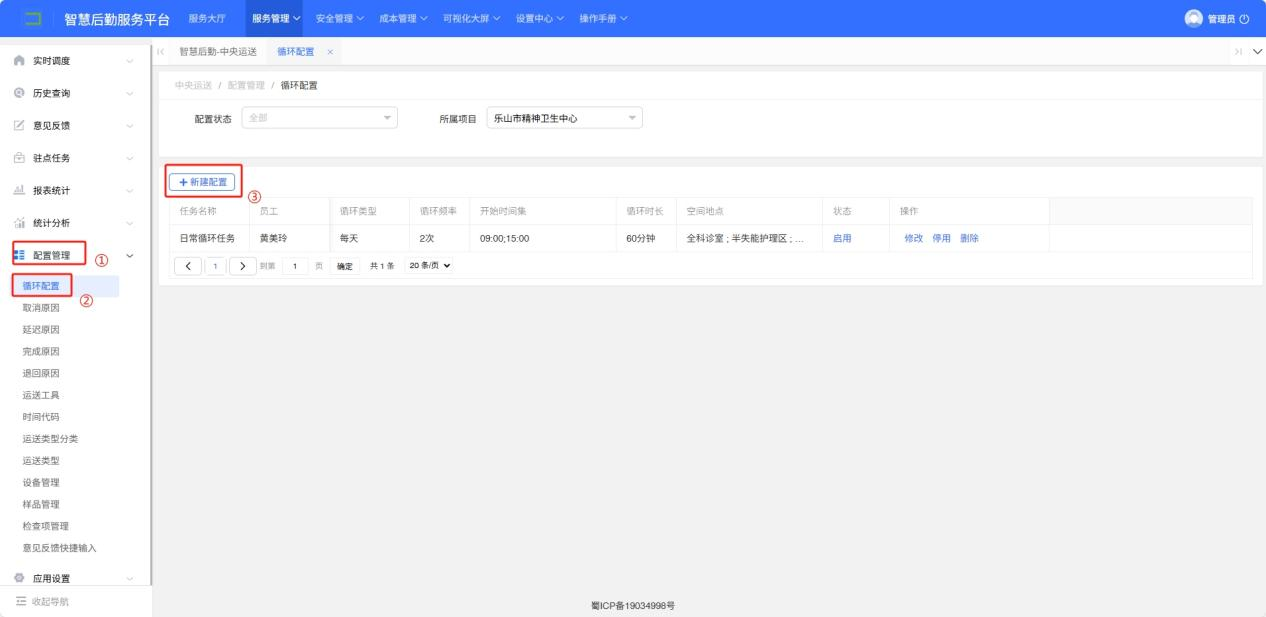Click the platform logo icon in header
Image resolution: width=1266 pixels, height=617 pixels.
tap(34, 18)
